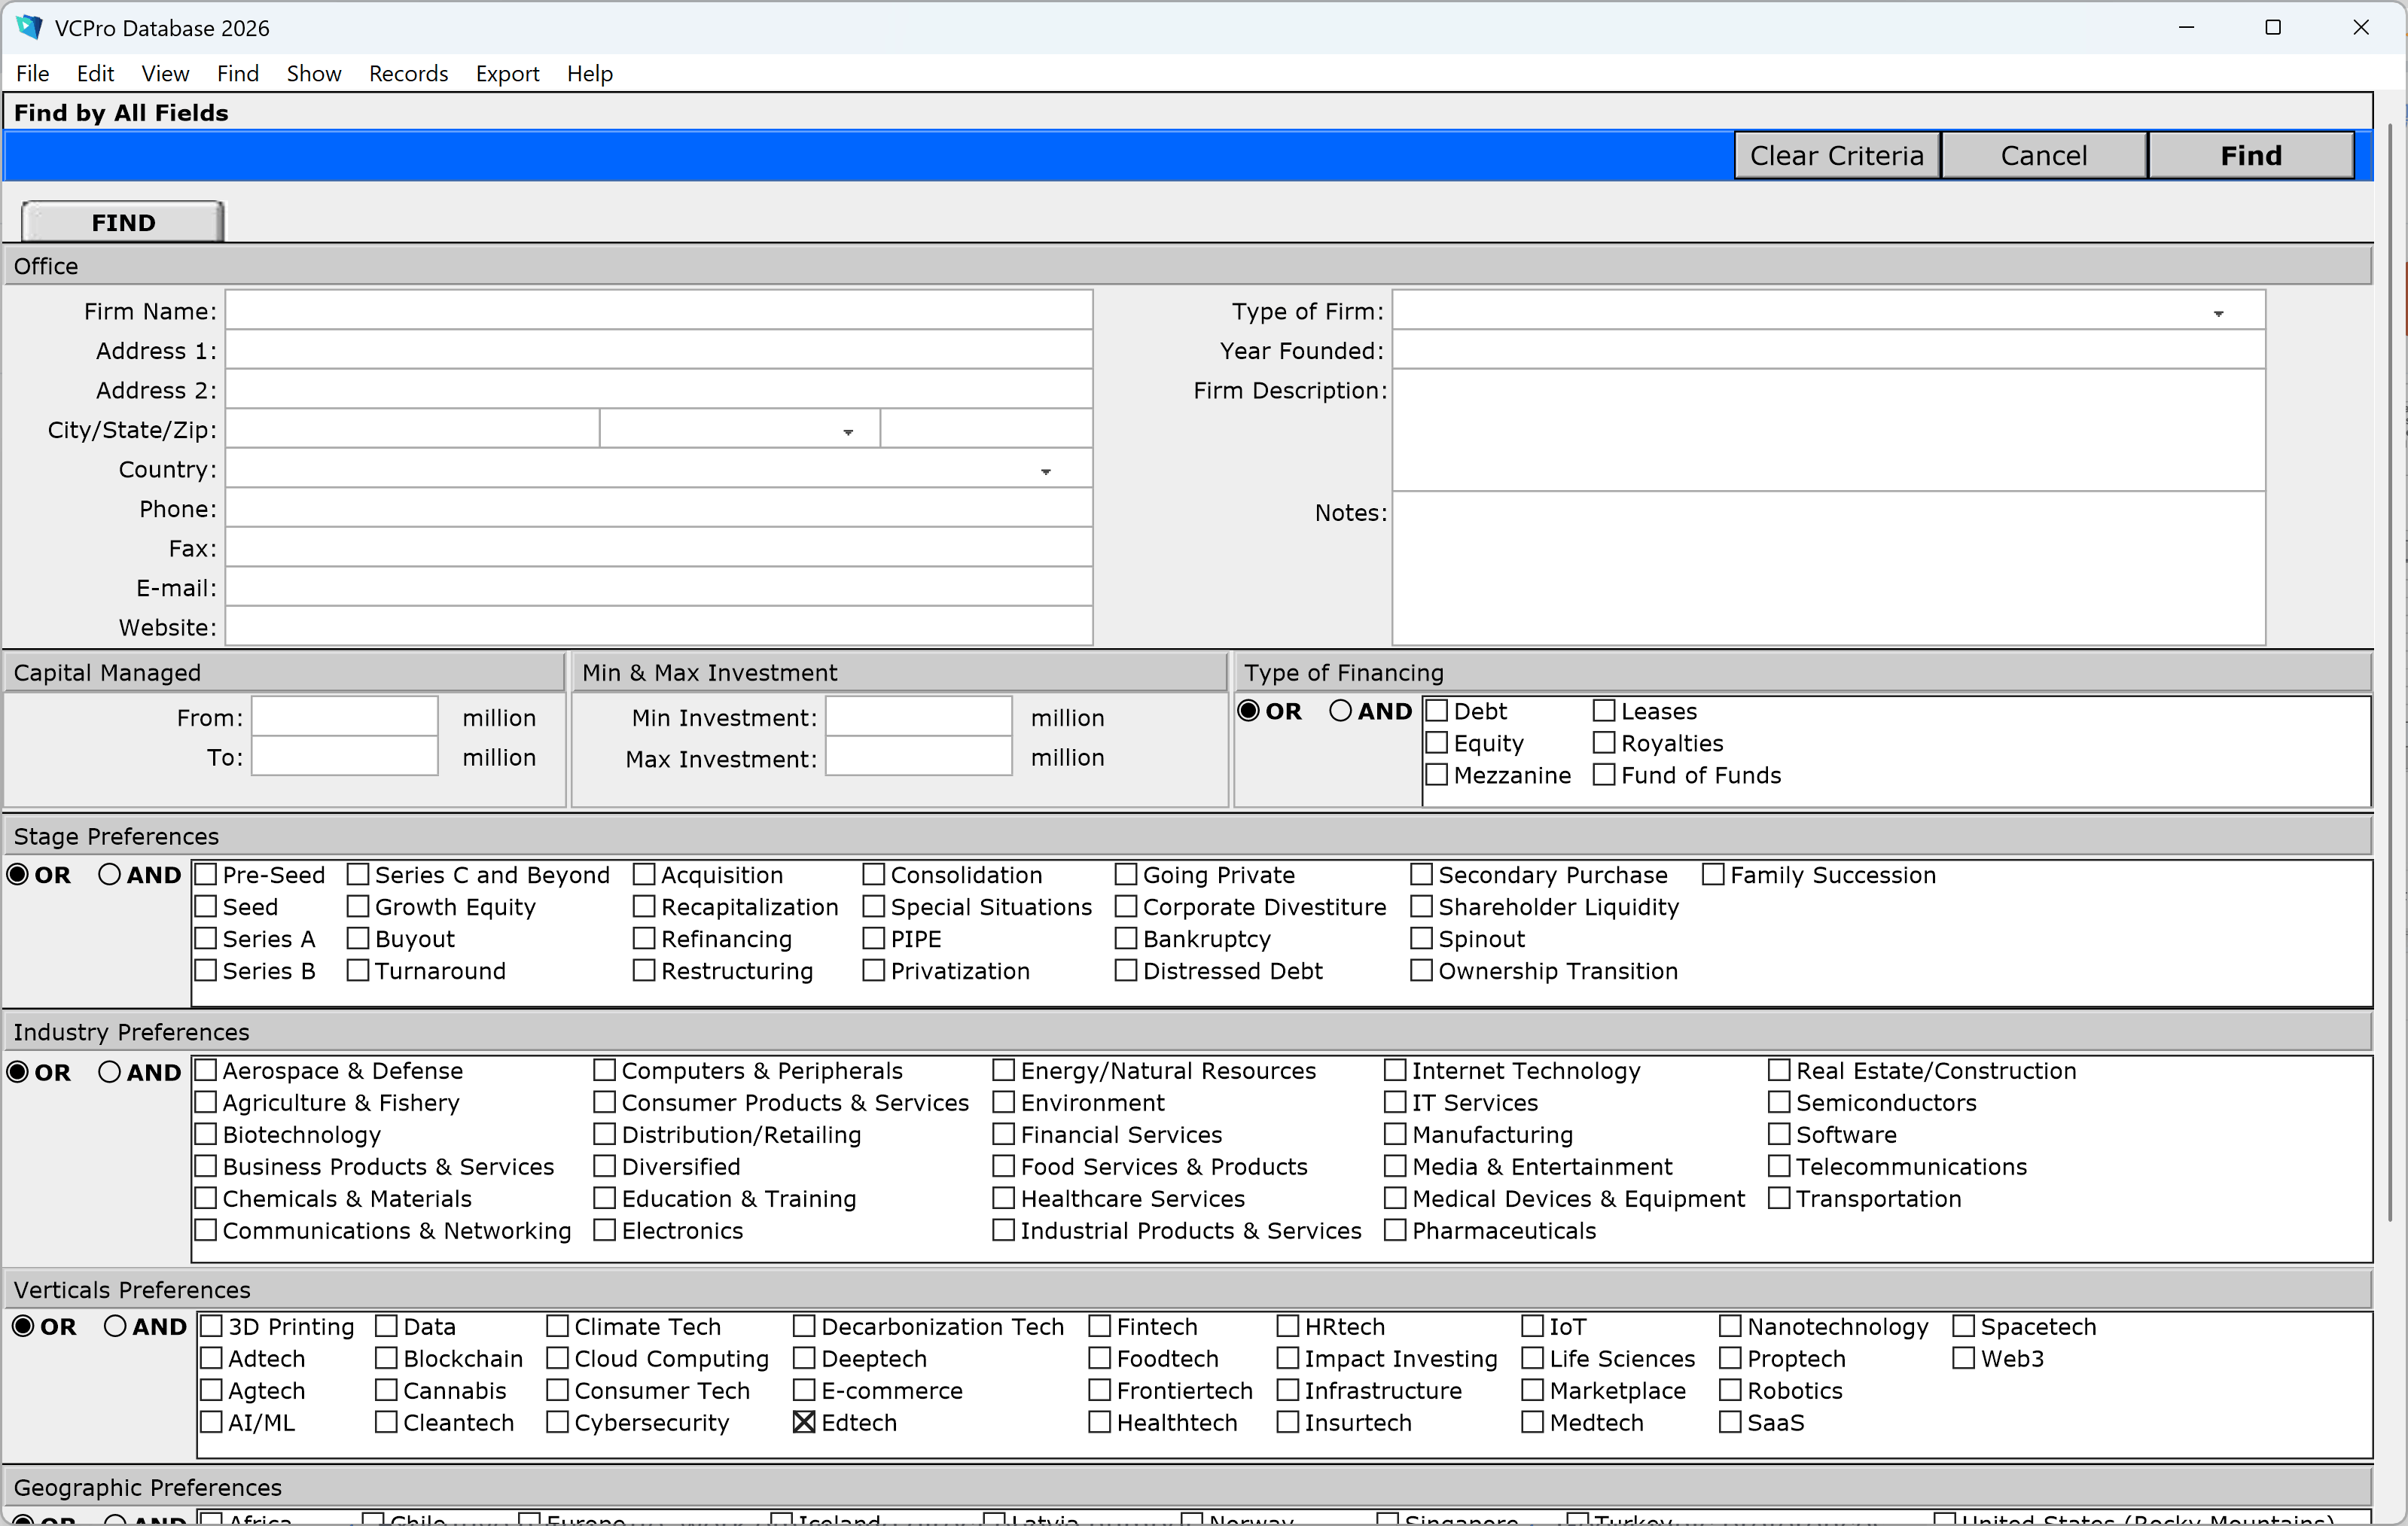Screen dimensions: 2408x1526
Task: Select AND for Type of Financing
Action: tap(1340, 710)
